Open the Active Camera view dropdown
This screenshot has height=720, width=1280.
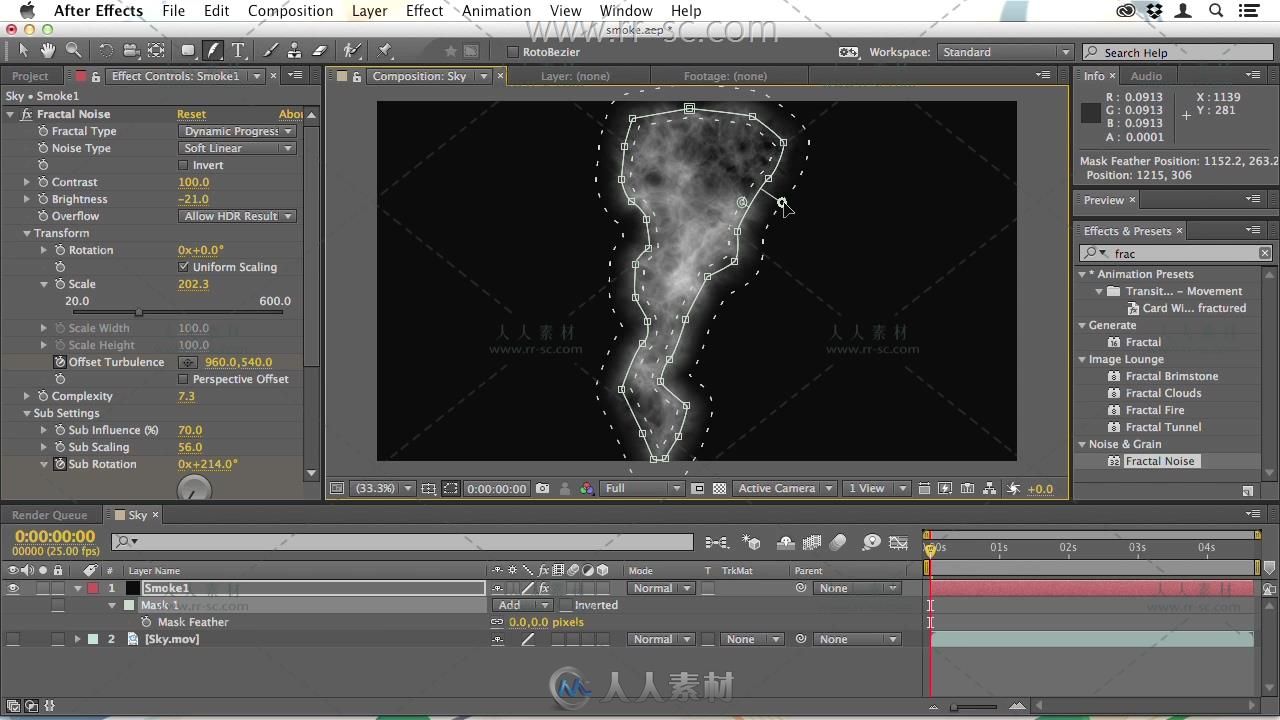784,488
